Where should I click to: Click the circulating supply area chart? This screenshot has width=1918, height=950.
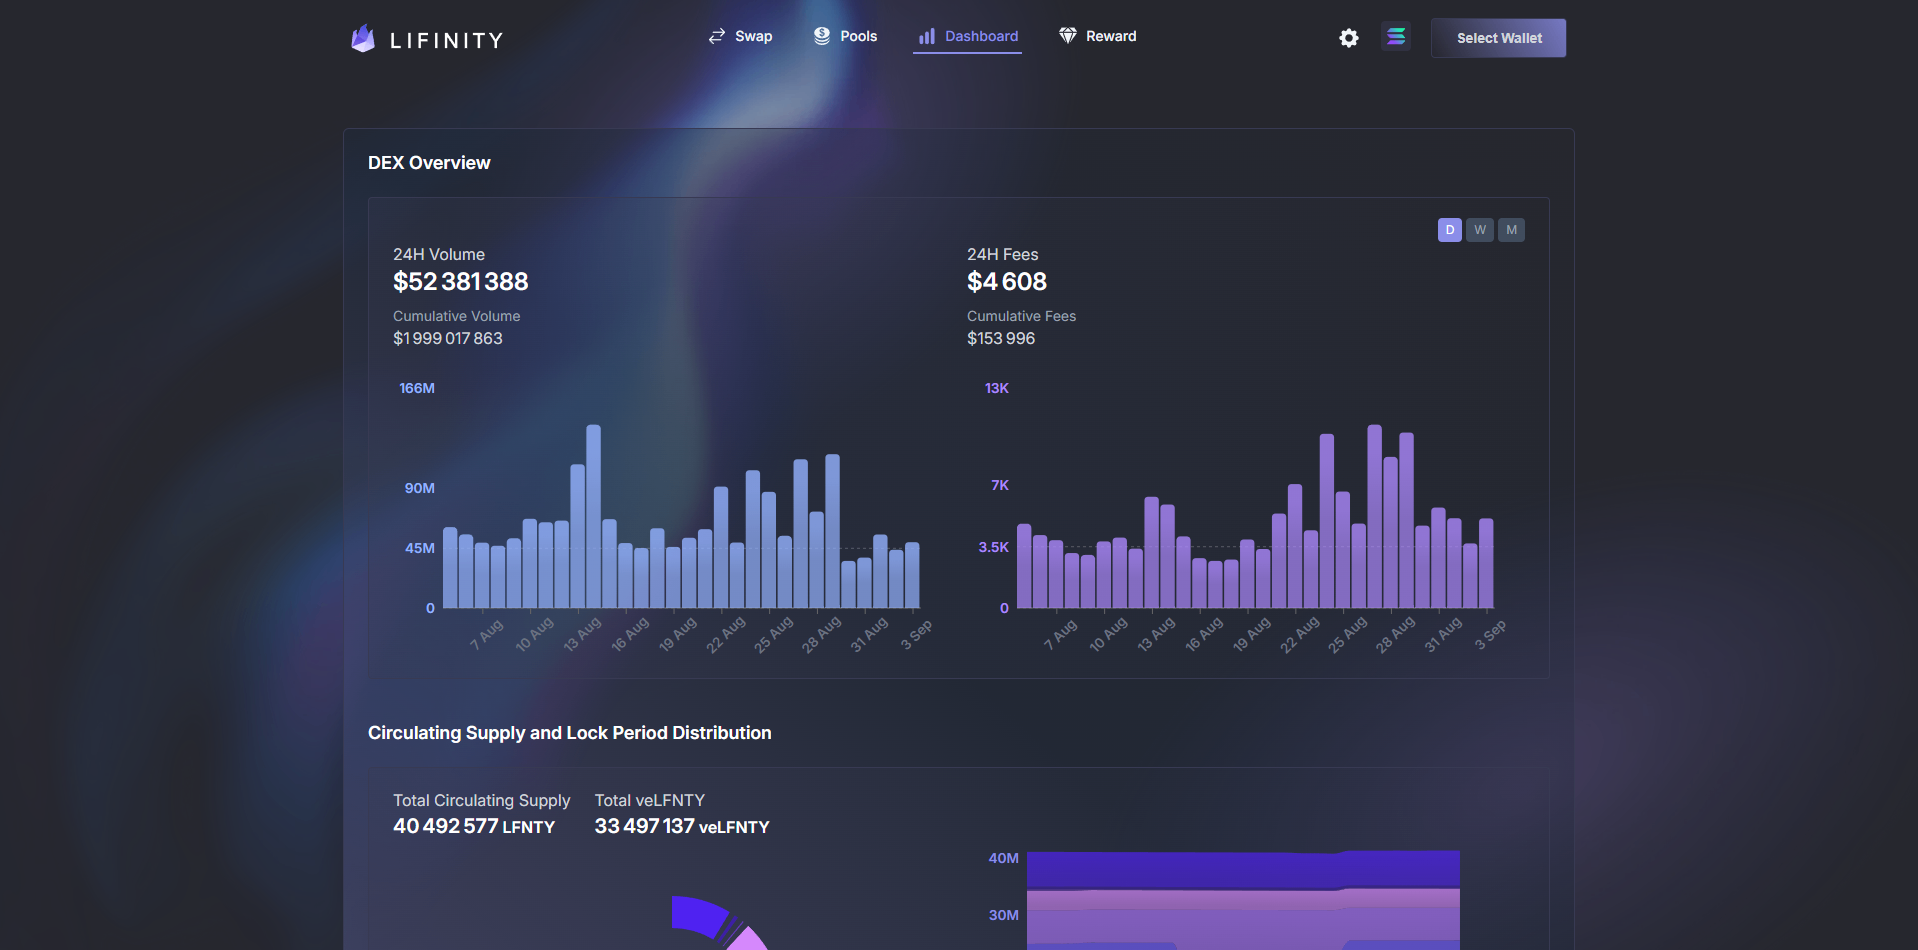point(1242,900)
